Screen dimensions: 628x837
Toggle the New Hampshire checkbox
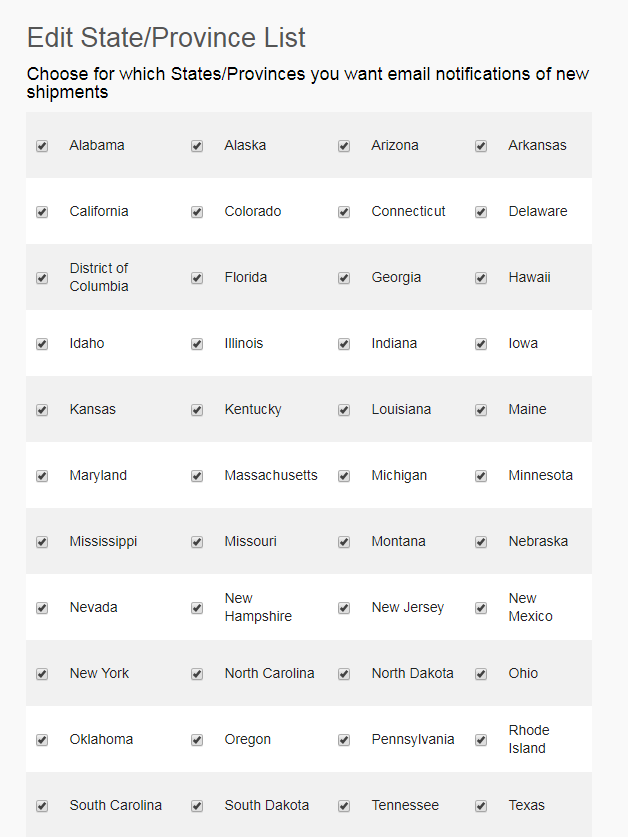[197, 608]
